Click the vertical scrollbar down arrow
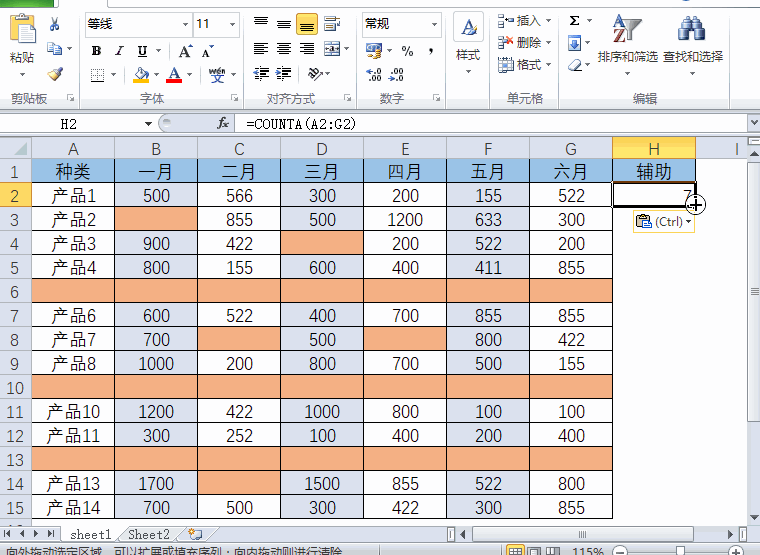The width and height of the screenshot is (760, 555). tap(754, 517)
